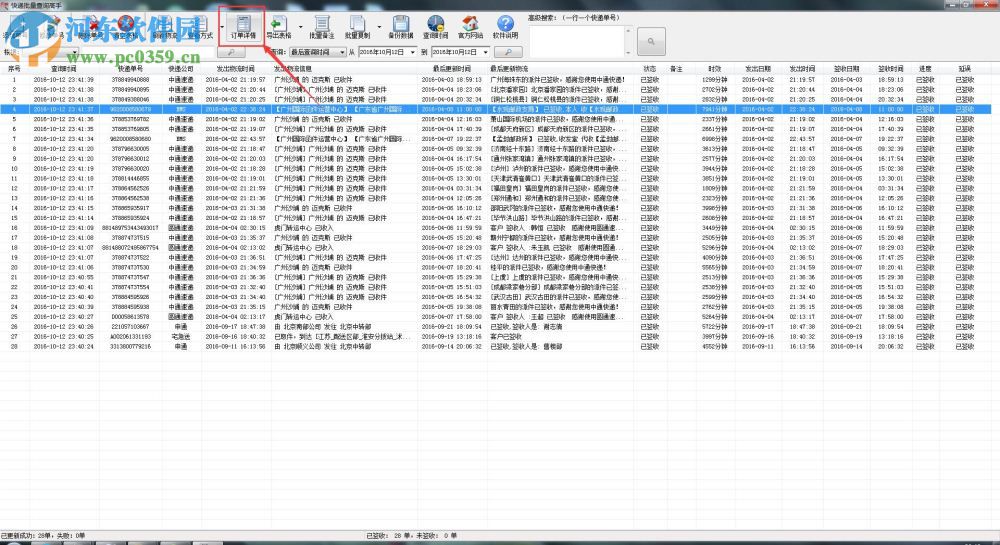Expand the 查询方式 dropdown arrow

point(222,27)
